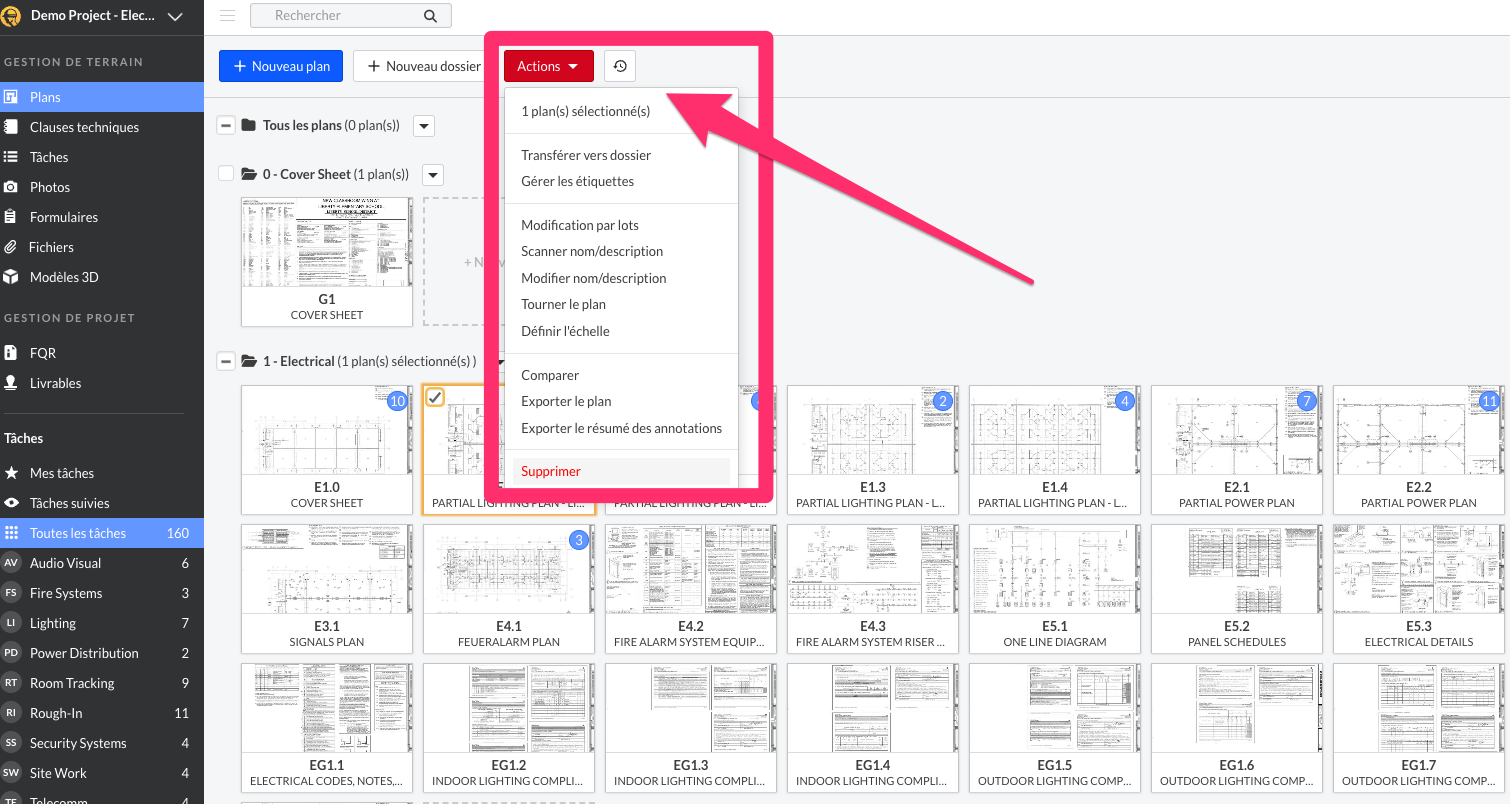Click the annotation count badge on E1.0
Viewport: 1510px width, 804px height.
(x=397, y=401)
